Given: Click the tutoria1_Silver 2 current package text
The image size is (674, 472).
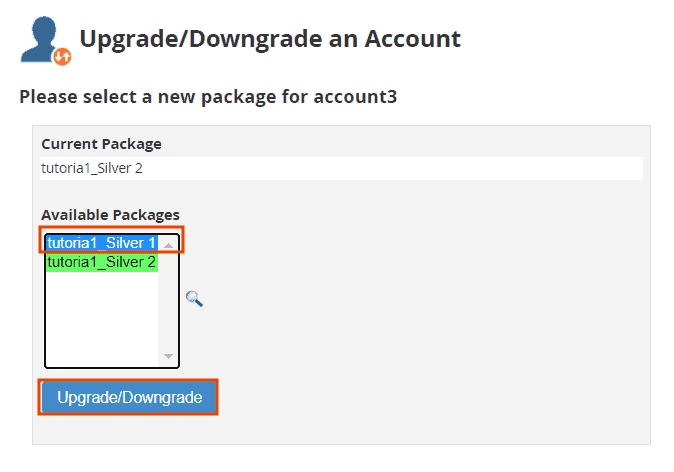Looking at the screenshot, I should pyautogui.click(x=92, y=168).
